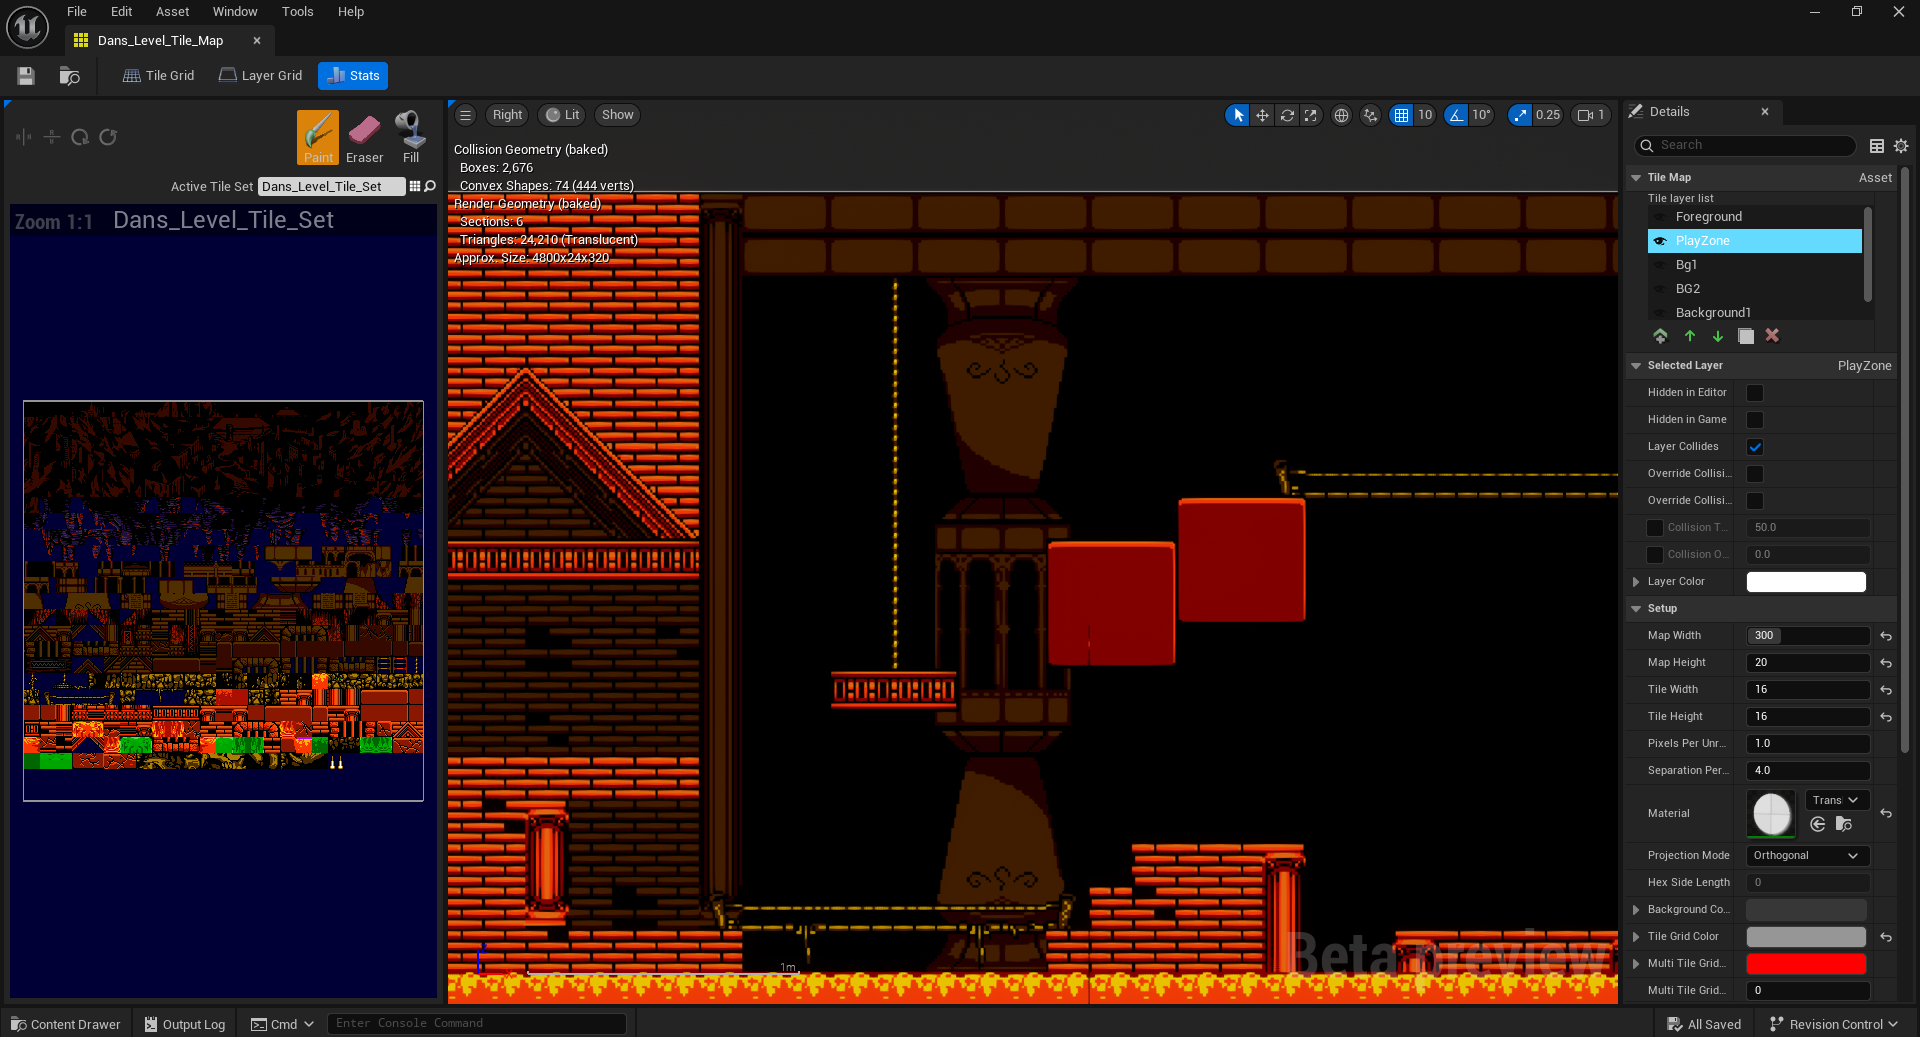Select the Paint tool
Image resolution: width=1920 pixels, height=1037 pixels.
[x=318, y=137]
